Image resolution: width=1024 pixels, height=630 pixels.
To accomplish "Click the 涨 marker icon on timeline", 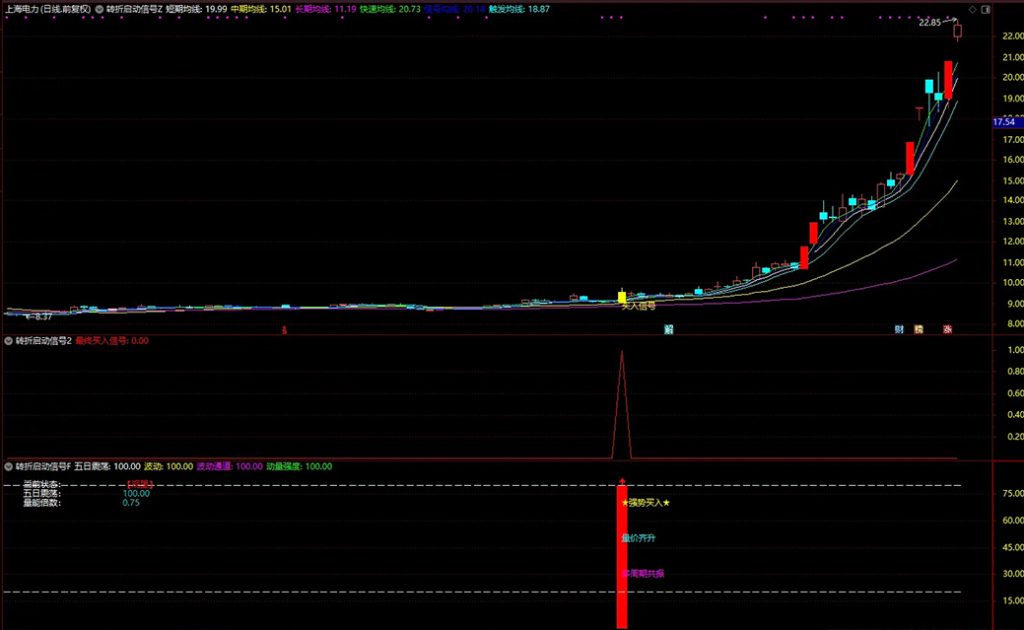I will click(947, 328).
